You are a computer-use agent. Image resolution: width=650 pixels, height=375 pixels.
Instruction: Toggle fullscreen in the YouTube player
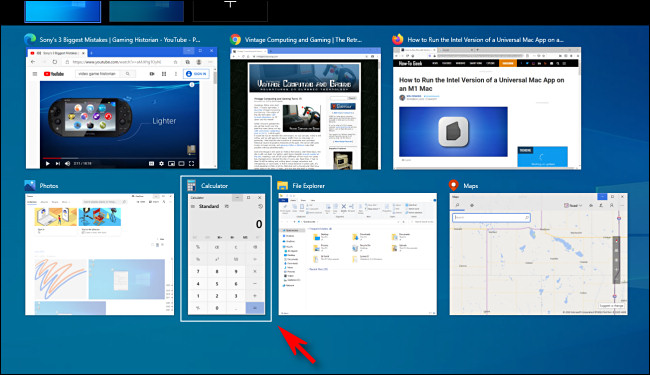coord(192,164)
